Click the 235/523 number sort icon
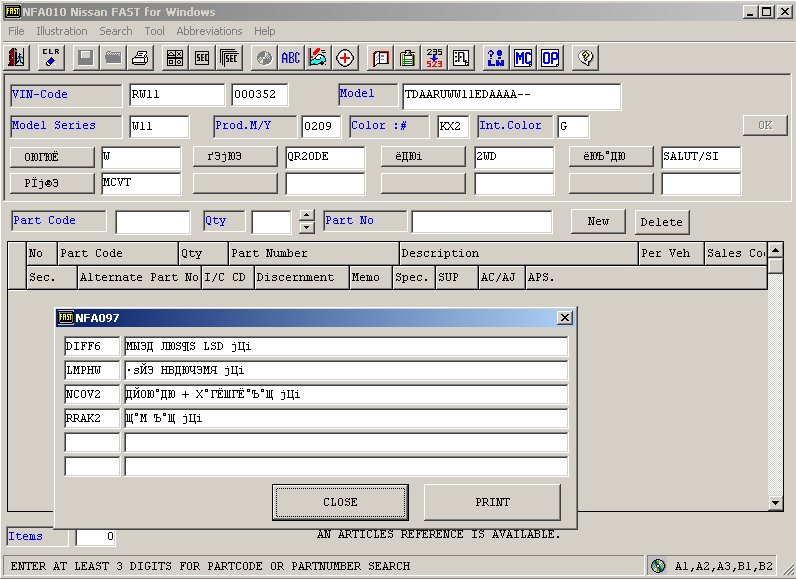This screenshot has width=796, height=579. tap(434, 58)
